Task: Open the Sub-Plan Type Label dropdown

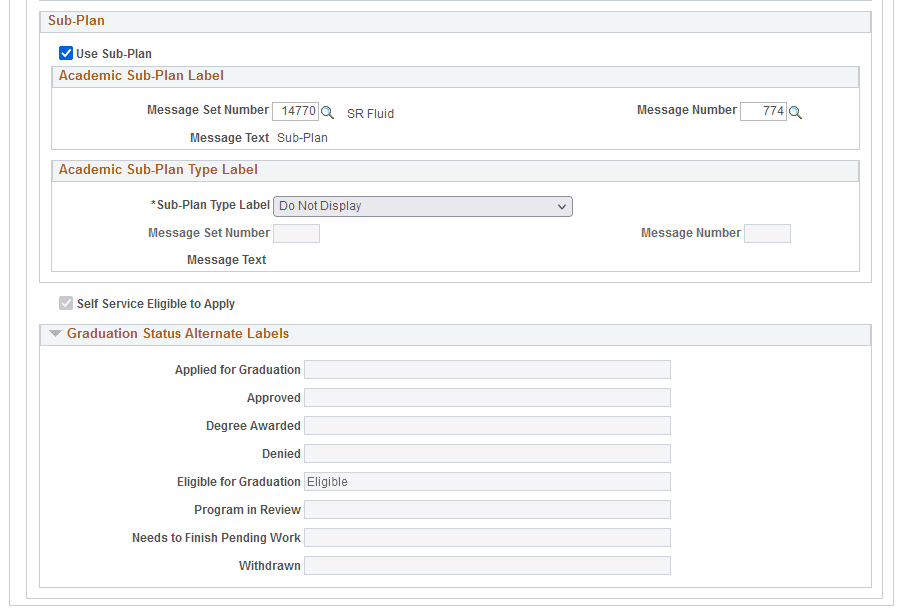Action: (422, 206)
